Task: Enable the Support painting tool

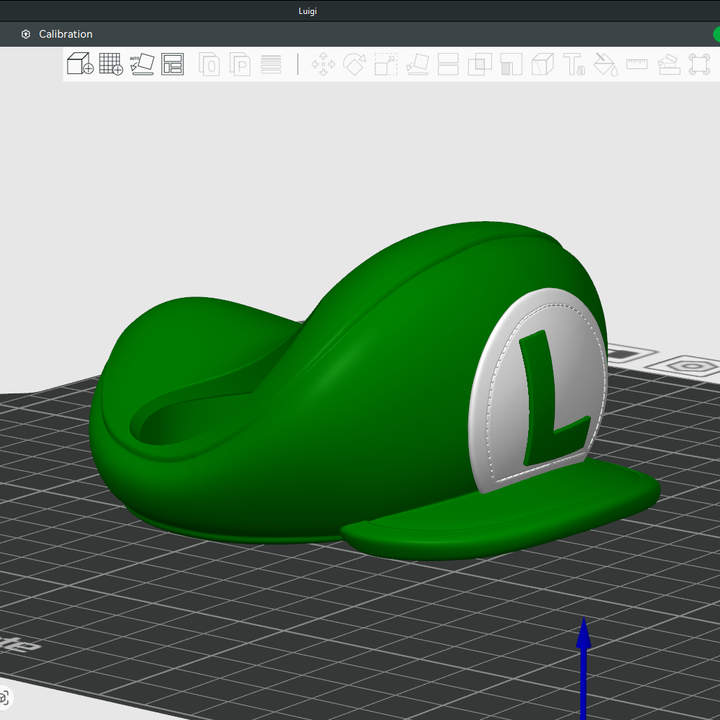Action: 511,65
